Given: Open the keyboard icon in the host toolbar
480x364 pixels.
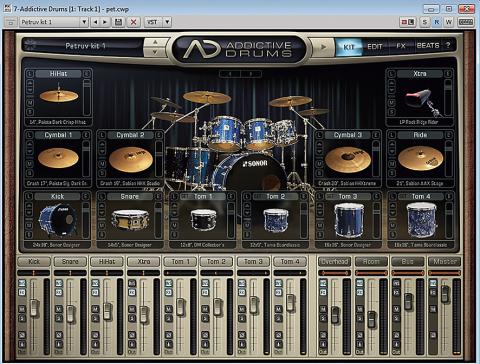Looking at the screenshot, I should [x=466, y=22].
